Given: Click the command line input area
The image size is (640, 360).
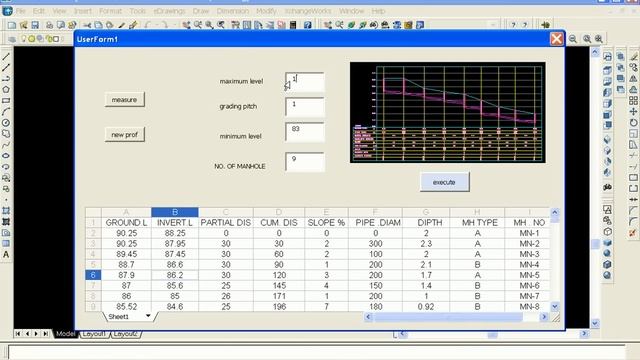Looking at the screenshot, I should point(316,351).
